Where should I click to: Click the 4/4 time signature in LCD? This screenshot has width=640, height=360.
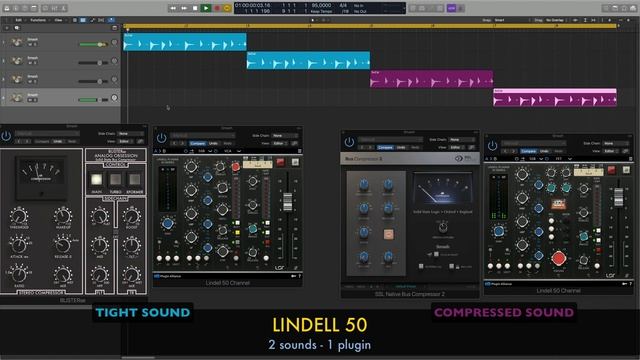point(344,5)
